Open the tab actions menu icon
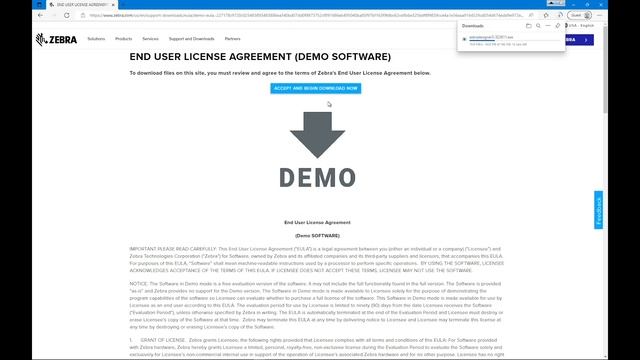 point(39,4)
